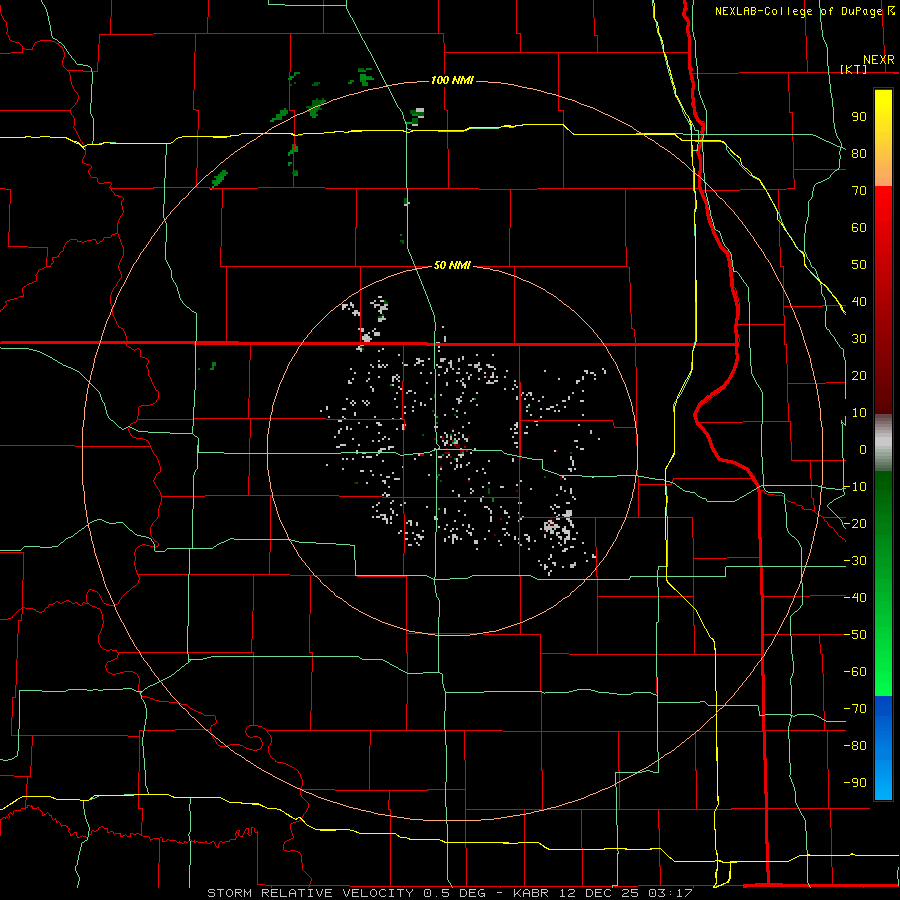Click the STORM RELATIVE VELOCITY caption text
The height and width of the screenshot is (900, 900).
311,893
